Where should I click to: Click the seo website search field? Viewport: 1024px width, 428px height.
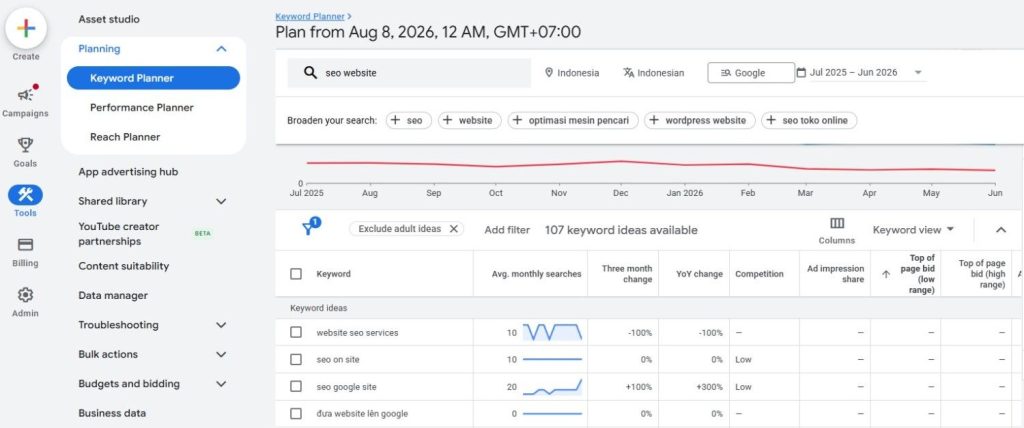(409, 73)
